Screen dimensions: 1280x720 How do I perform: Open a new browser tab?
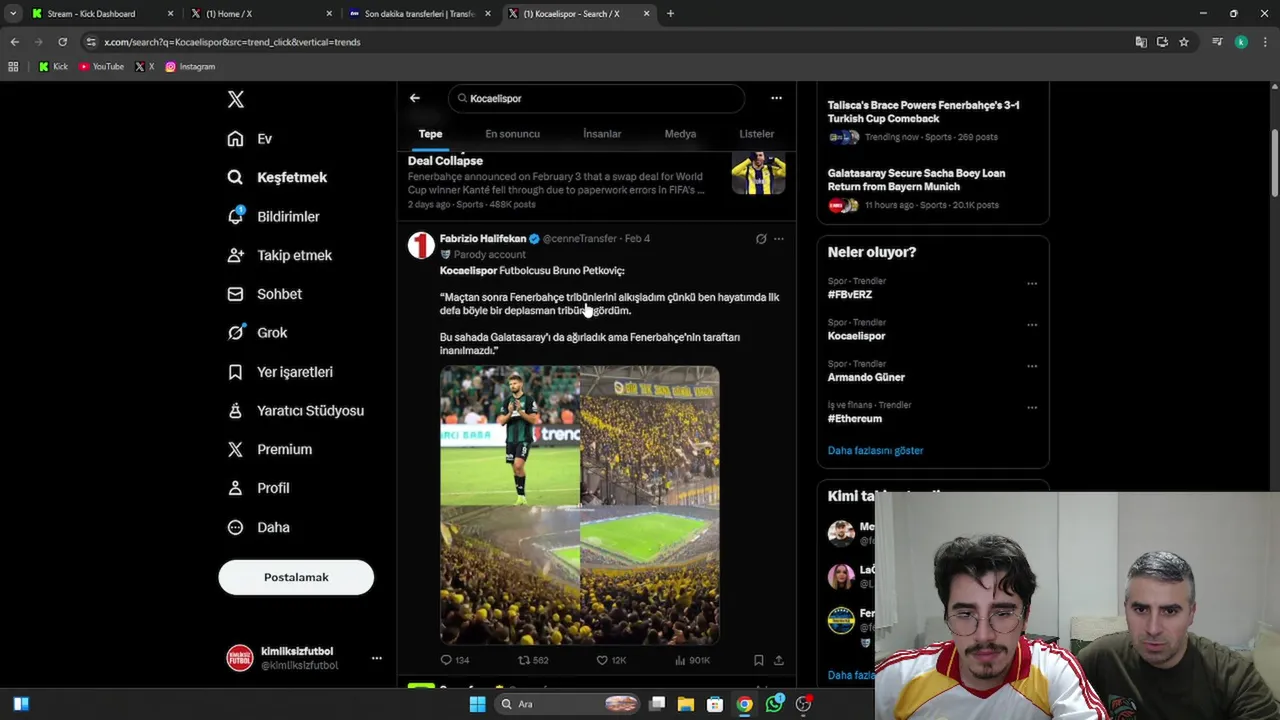pyautogui.click(x=670, y=14)
